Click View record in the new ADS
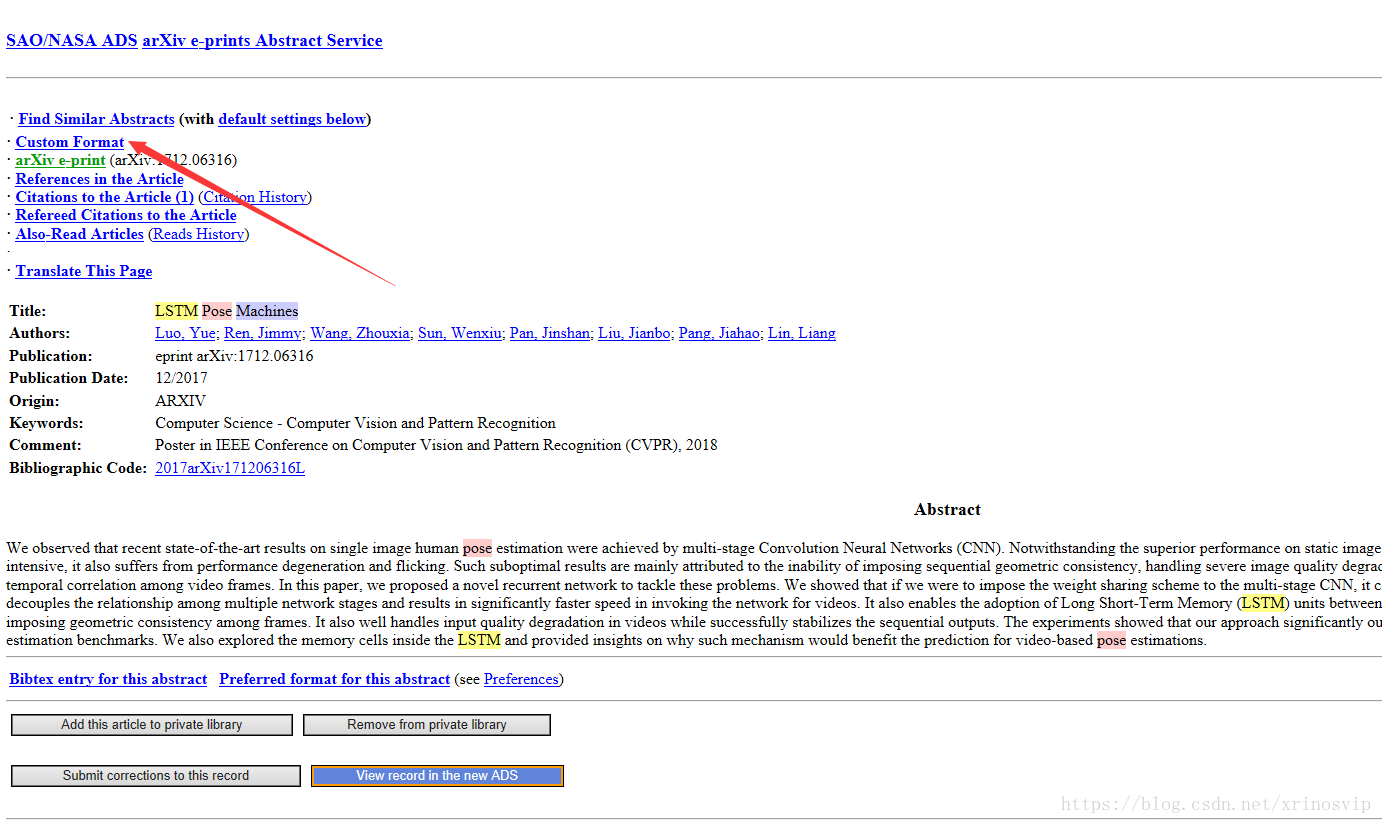 [x=437, y=776]
